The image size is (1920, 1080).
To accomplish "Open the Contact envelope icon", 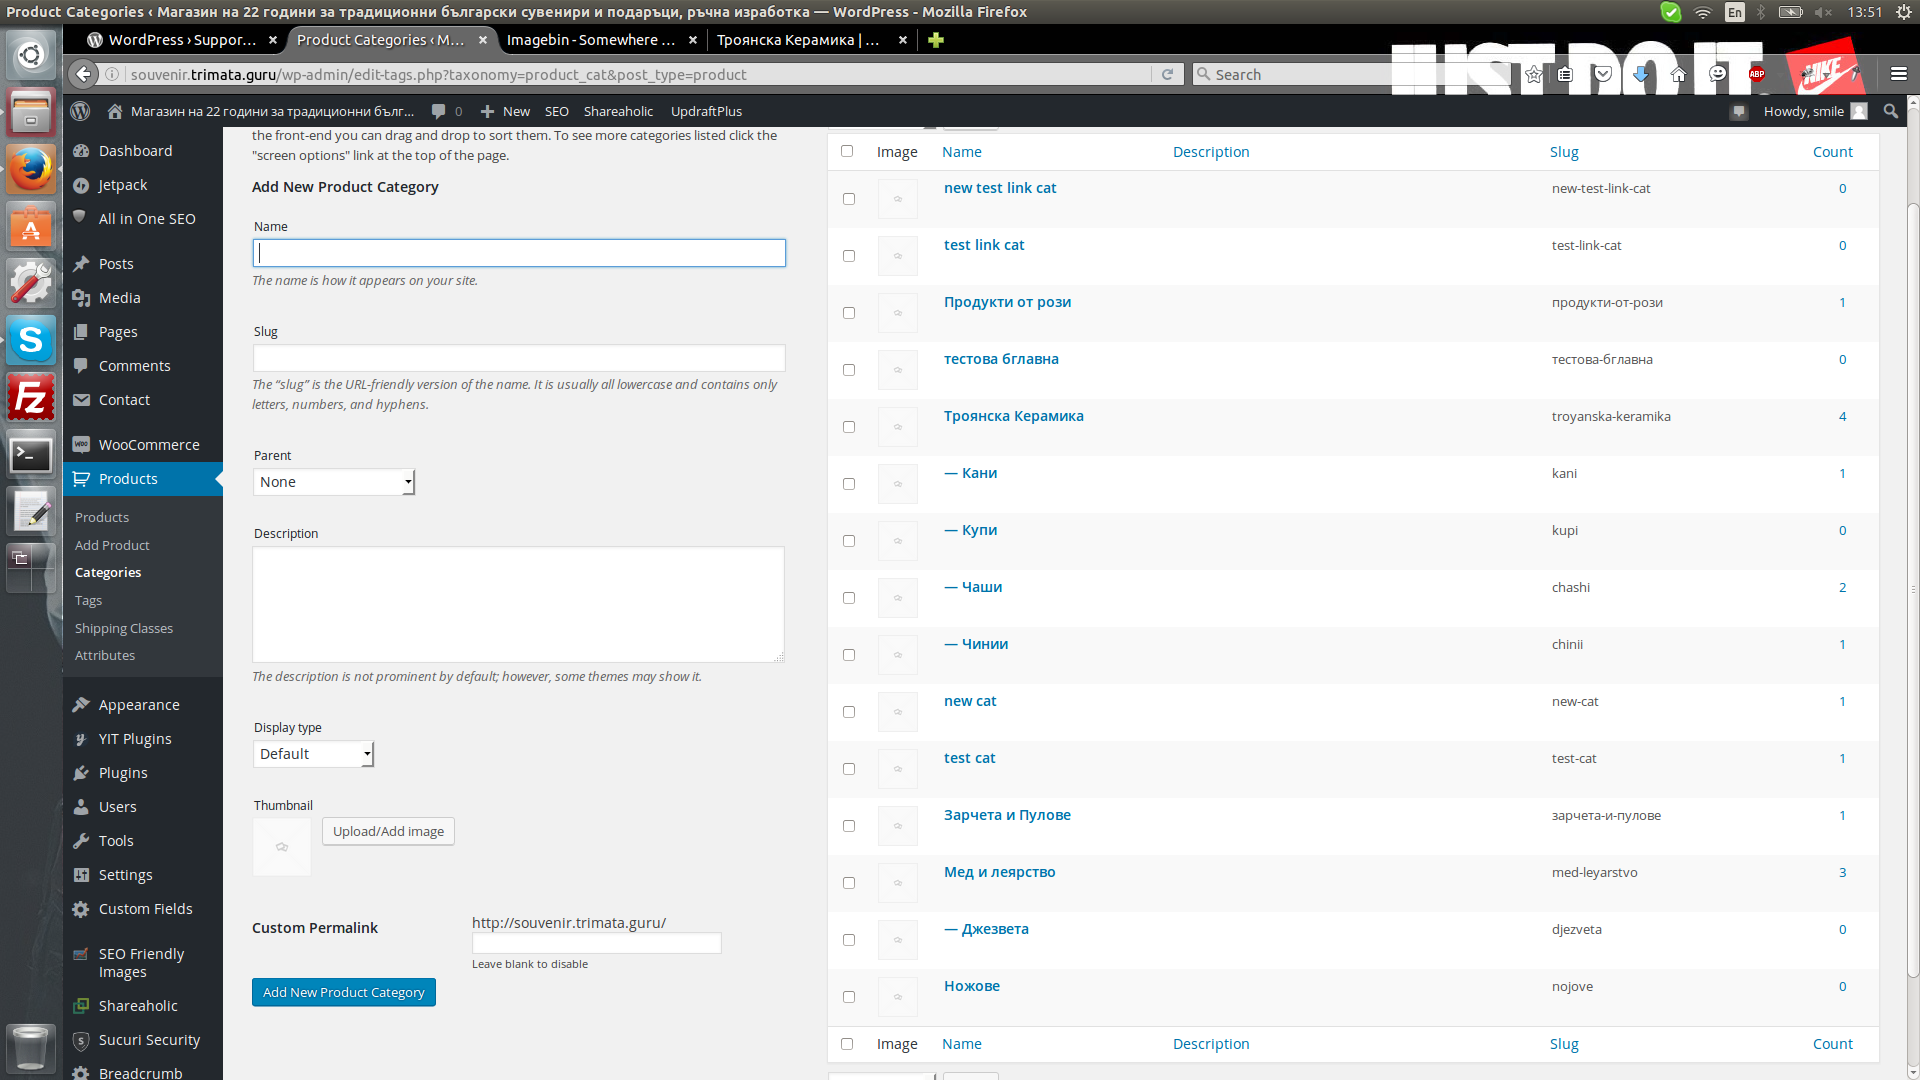I will point(81,400).
